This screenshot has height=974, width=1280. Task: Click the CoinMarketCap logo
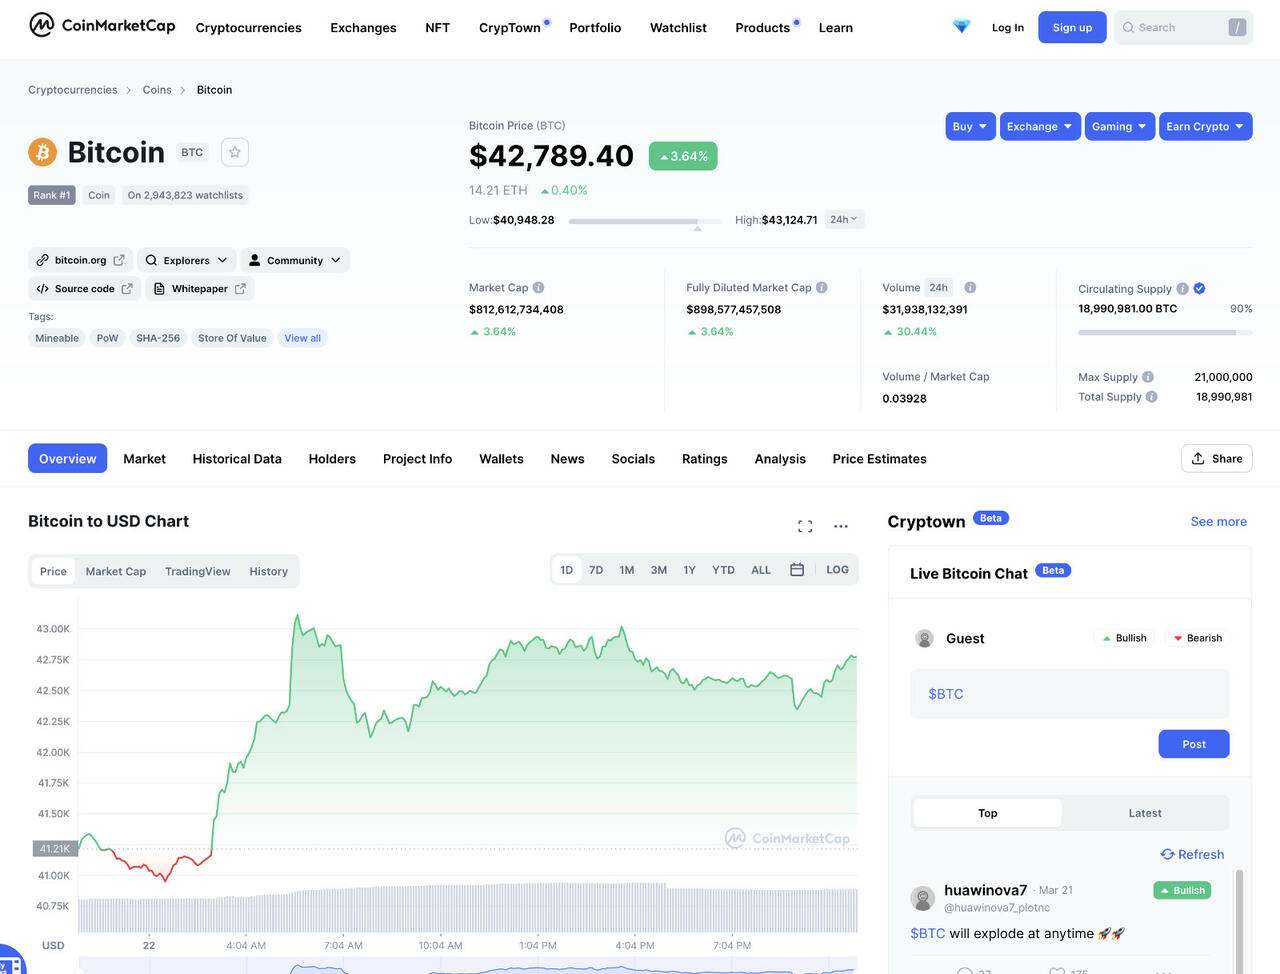102,25
